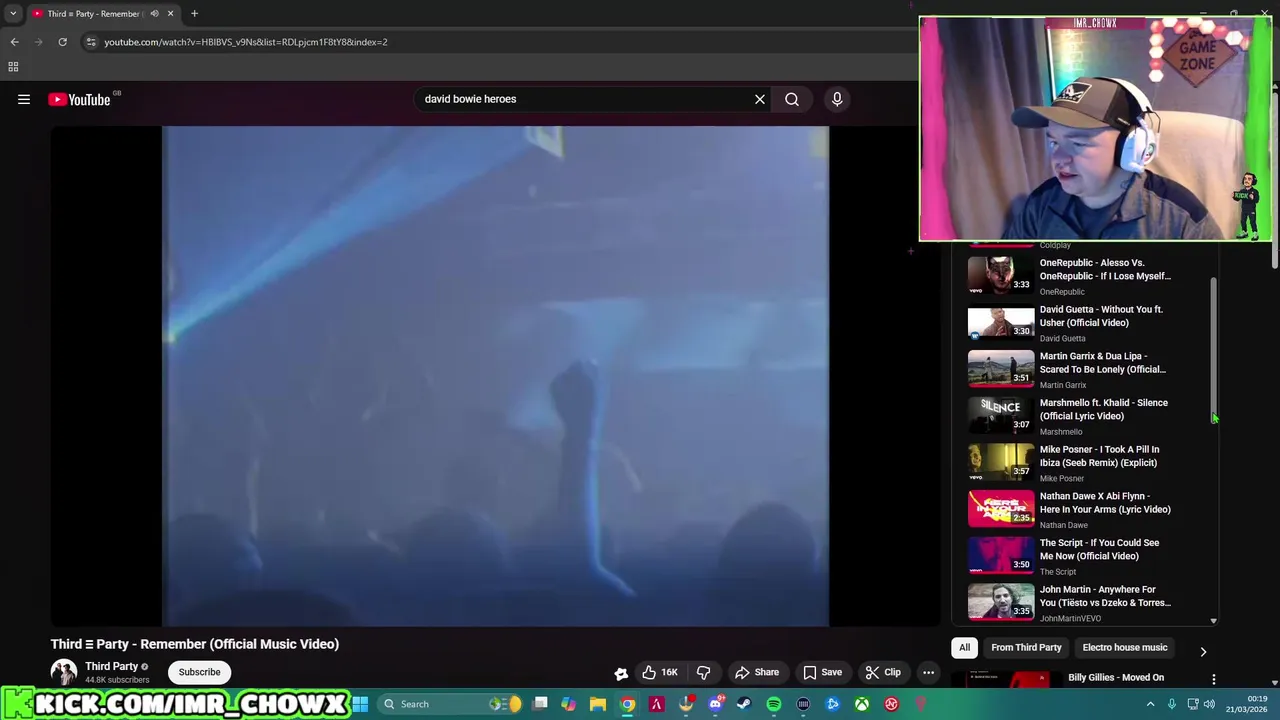The width and height of the screenshot is (1280, 720).
Task: Open volume control in system tray
Action: point(1209,704)
